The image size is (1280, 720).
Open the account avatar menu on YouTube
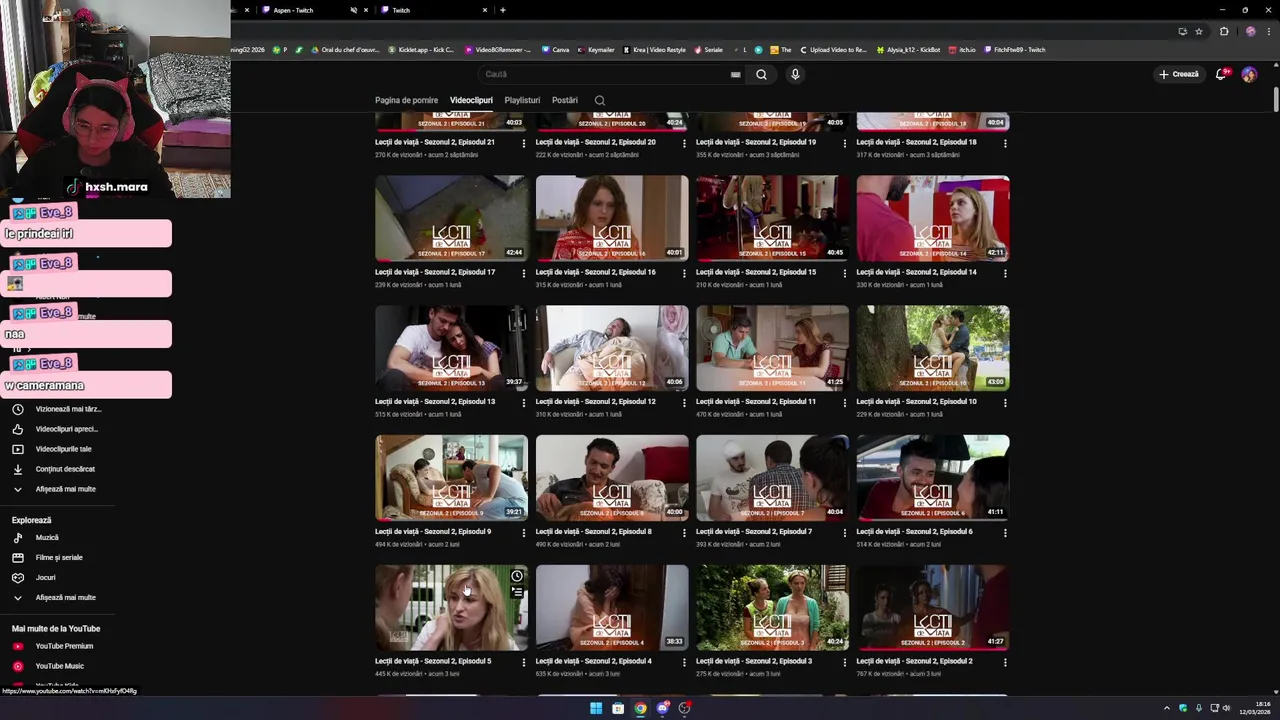point(1249,74)
